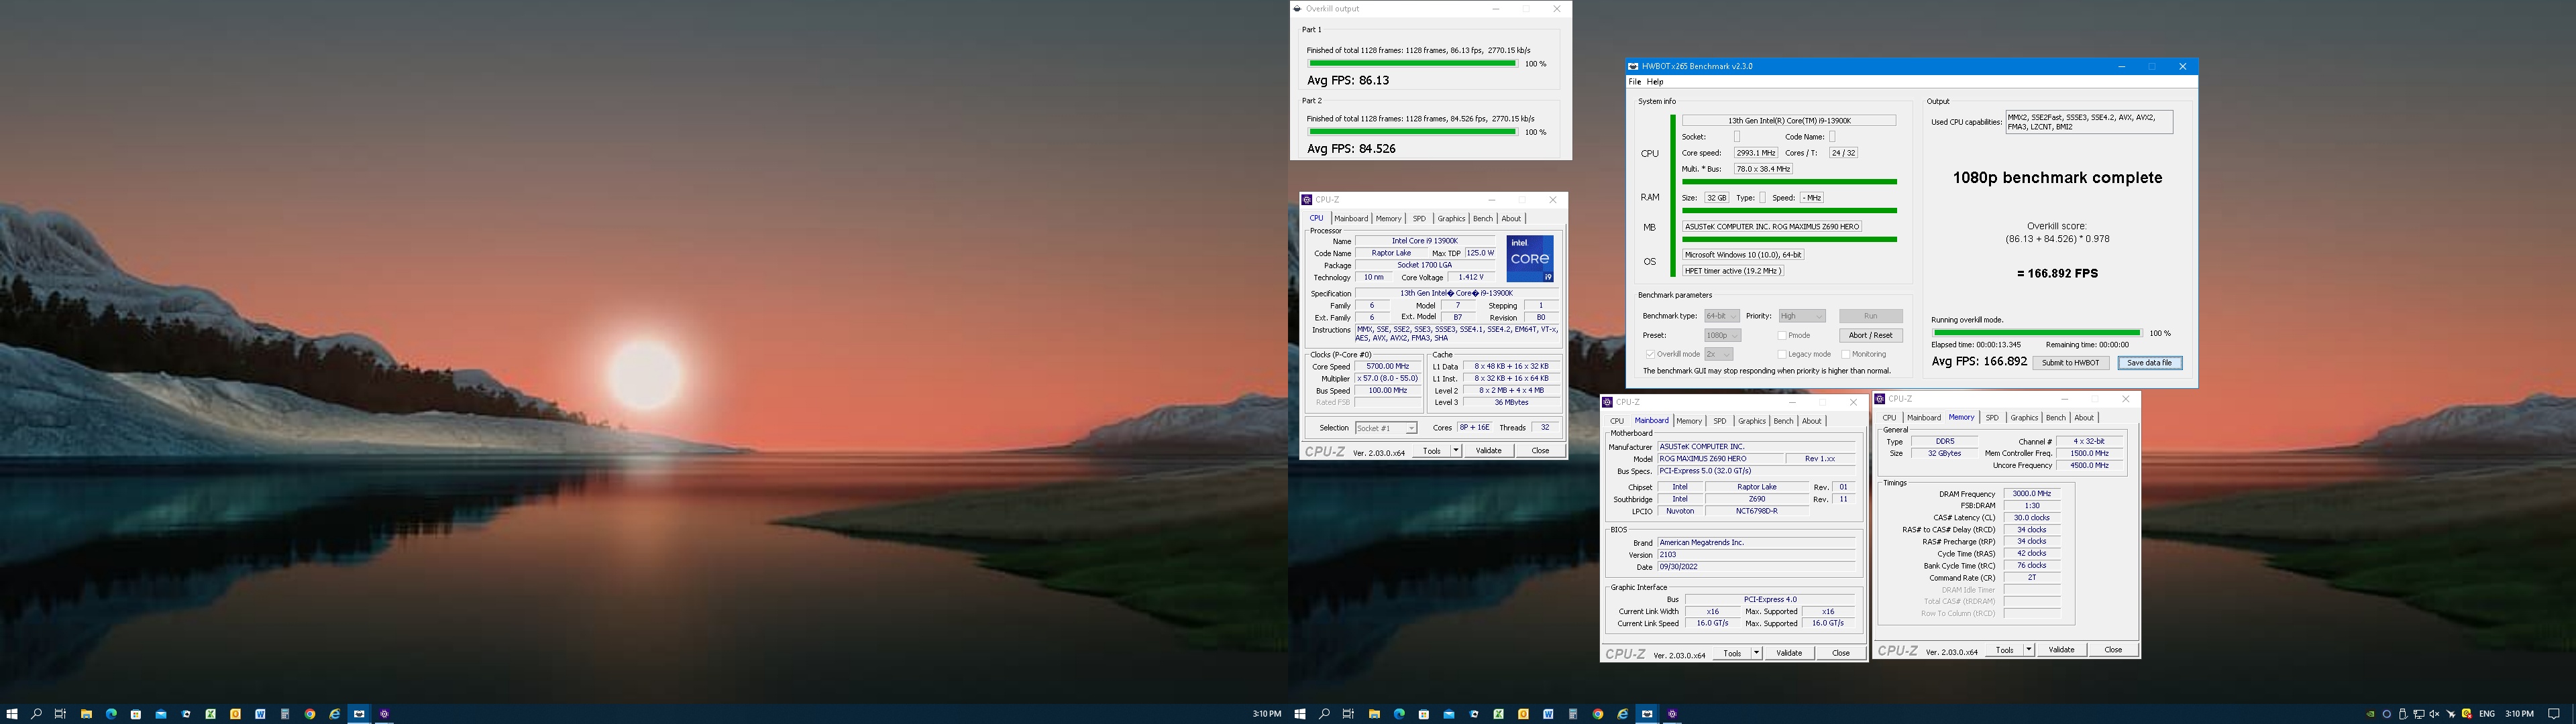Click title icon of CPU-Z Mainboard window

[x=1608, y=402]
